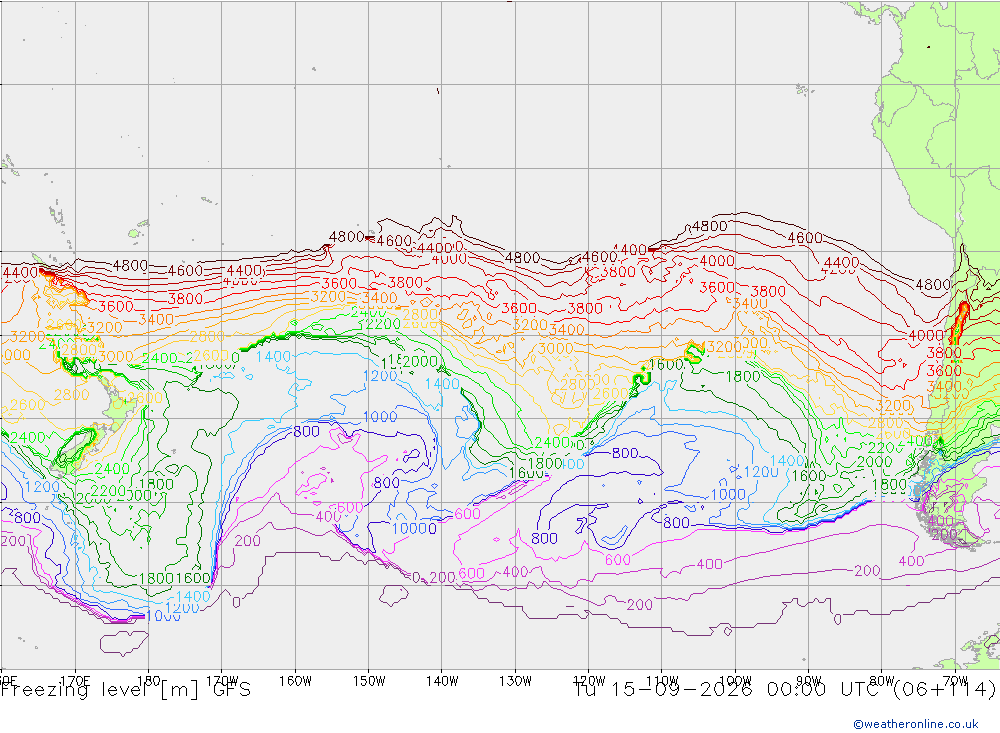The image size is (1000, 733).
Task: Click the 160W longitude axis label
Action: pyautogui.click(x=295, y=681)
